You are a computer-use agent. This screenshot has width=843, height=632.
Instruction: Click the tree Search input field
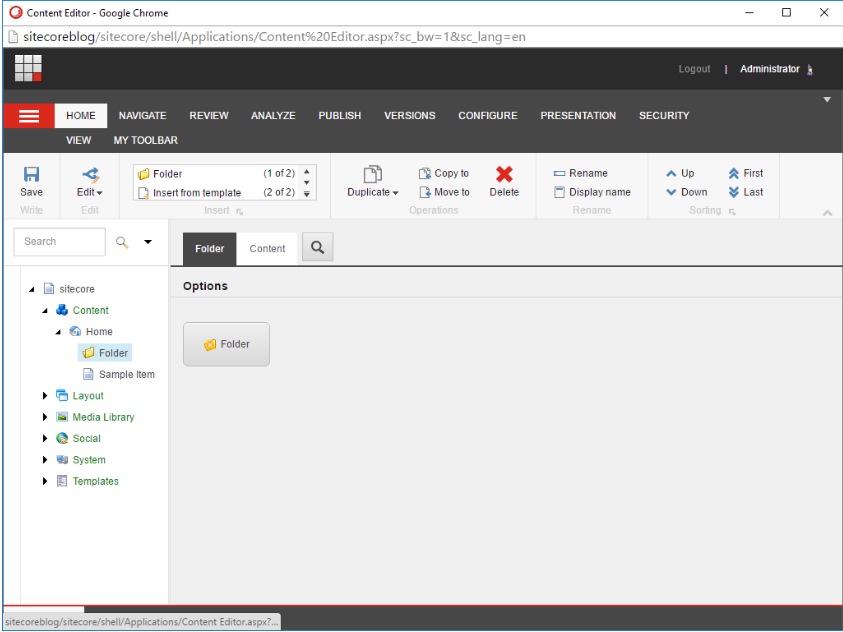point(60,242)
